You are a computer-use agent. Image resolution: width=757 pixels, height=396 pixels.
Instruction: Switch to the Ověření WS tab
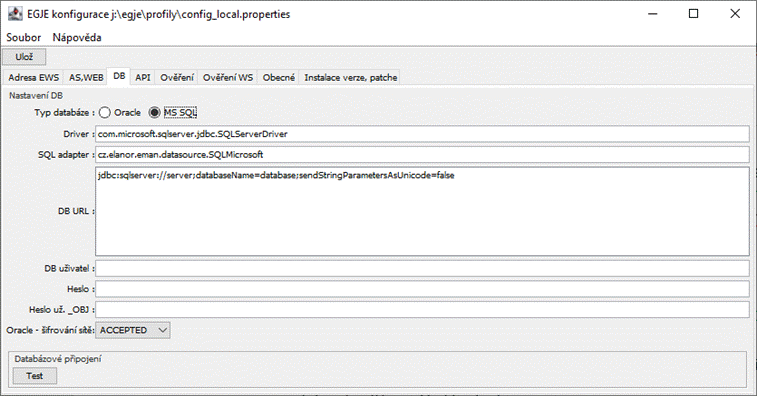(x=227, y=77)
